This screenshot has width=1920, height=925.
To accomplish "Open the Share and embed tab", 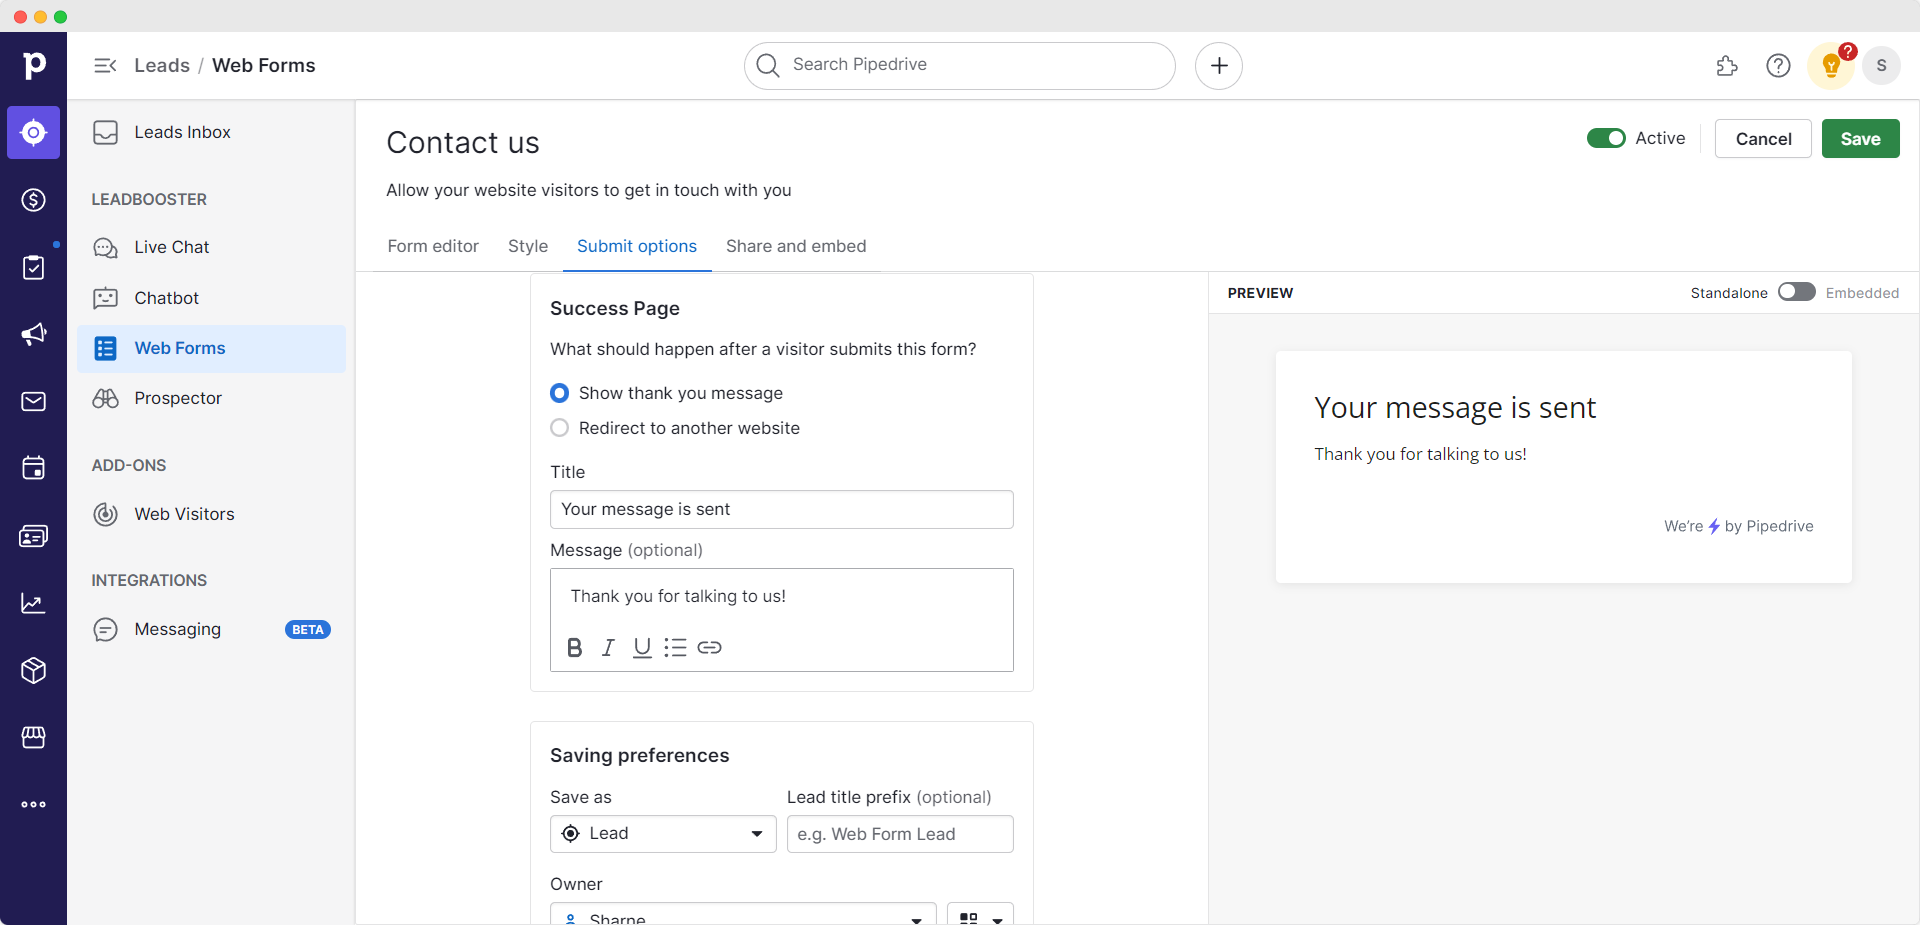I will coord(795,246).
